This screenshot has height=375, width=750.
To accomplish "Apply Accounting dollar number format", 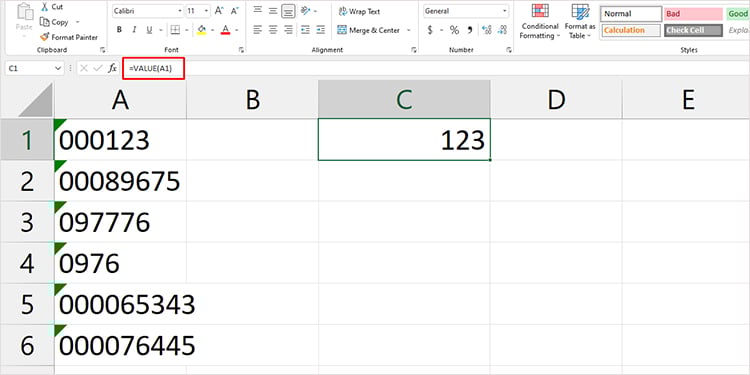I will 430,30.
